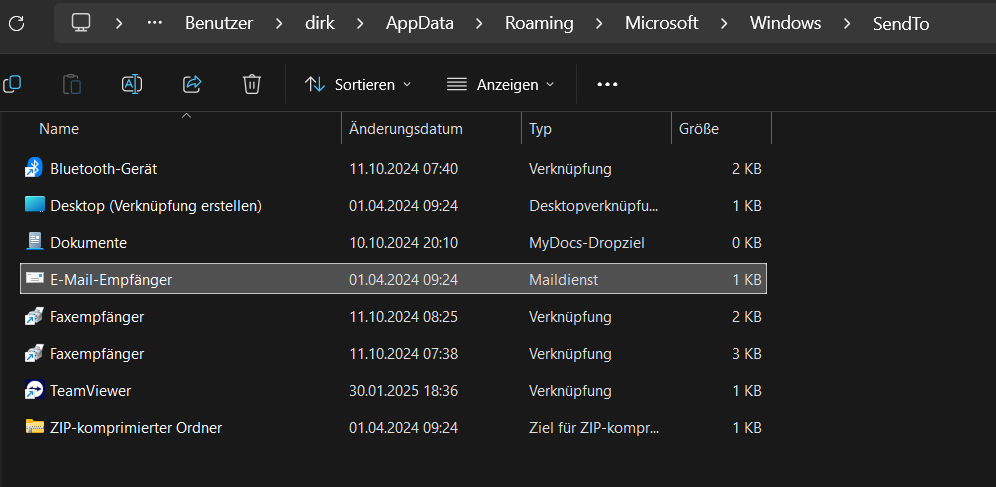
Task: Open the Sortieren dropdown
Action: click(x=358, y=84)
